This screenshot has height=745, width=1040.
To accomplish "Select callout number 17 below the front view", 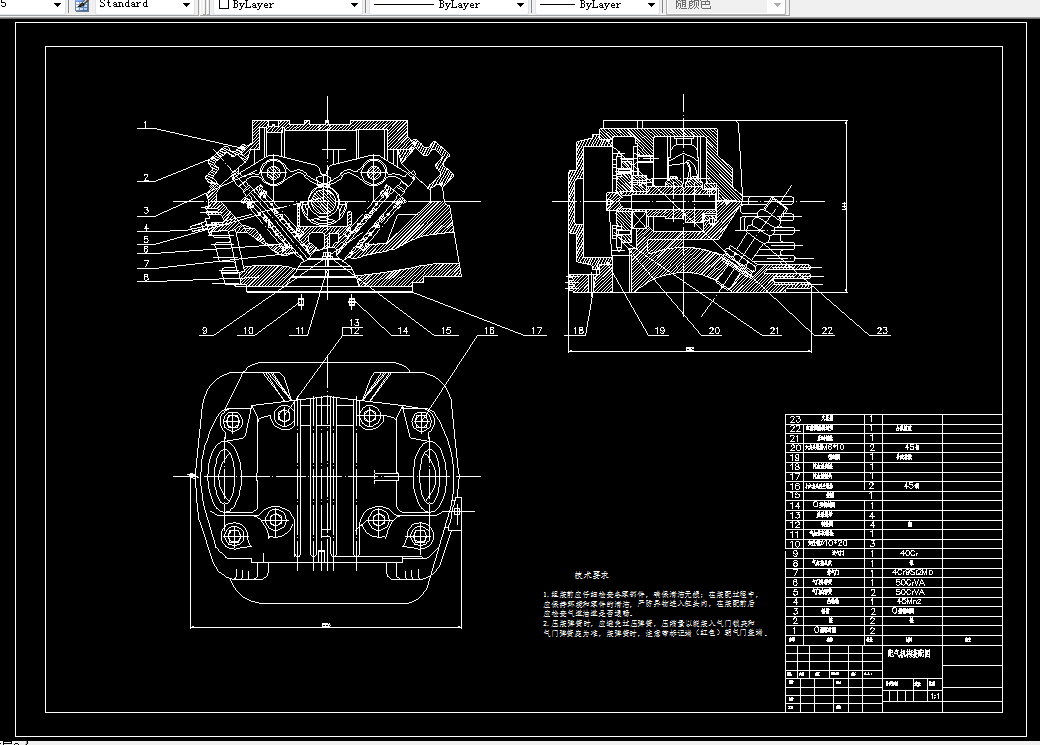I will (536, 330).
